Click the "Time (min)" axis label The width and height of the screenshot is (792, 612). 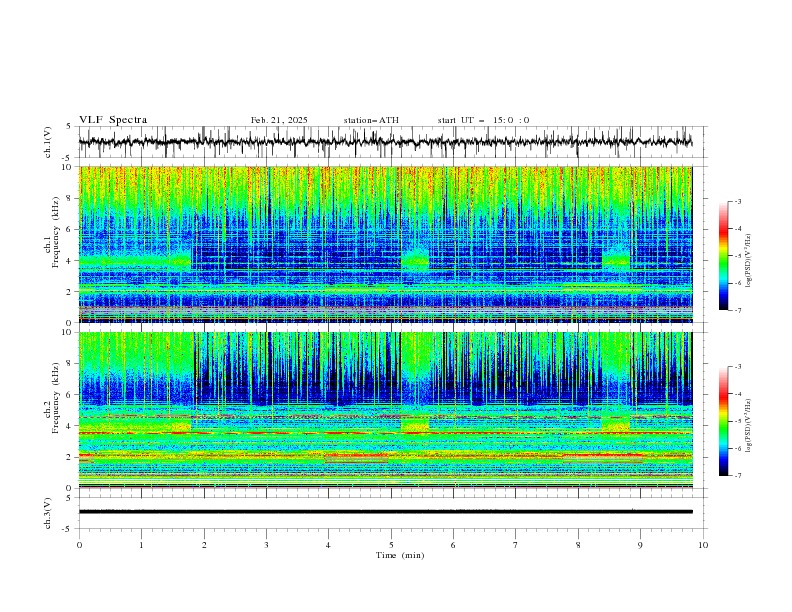tap(400, 555)
